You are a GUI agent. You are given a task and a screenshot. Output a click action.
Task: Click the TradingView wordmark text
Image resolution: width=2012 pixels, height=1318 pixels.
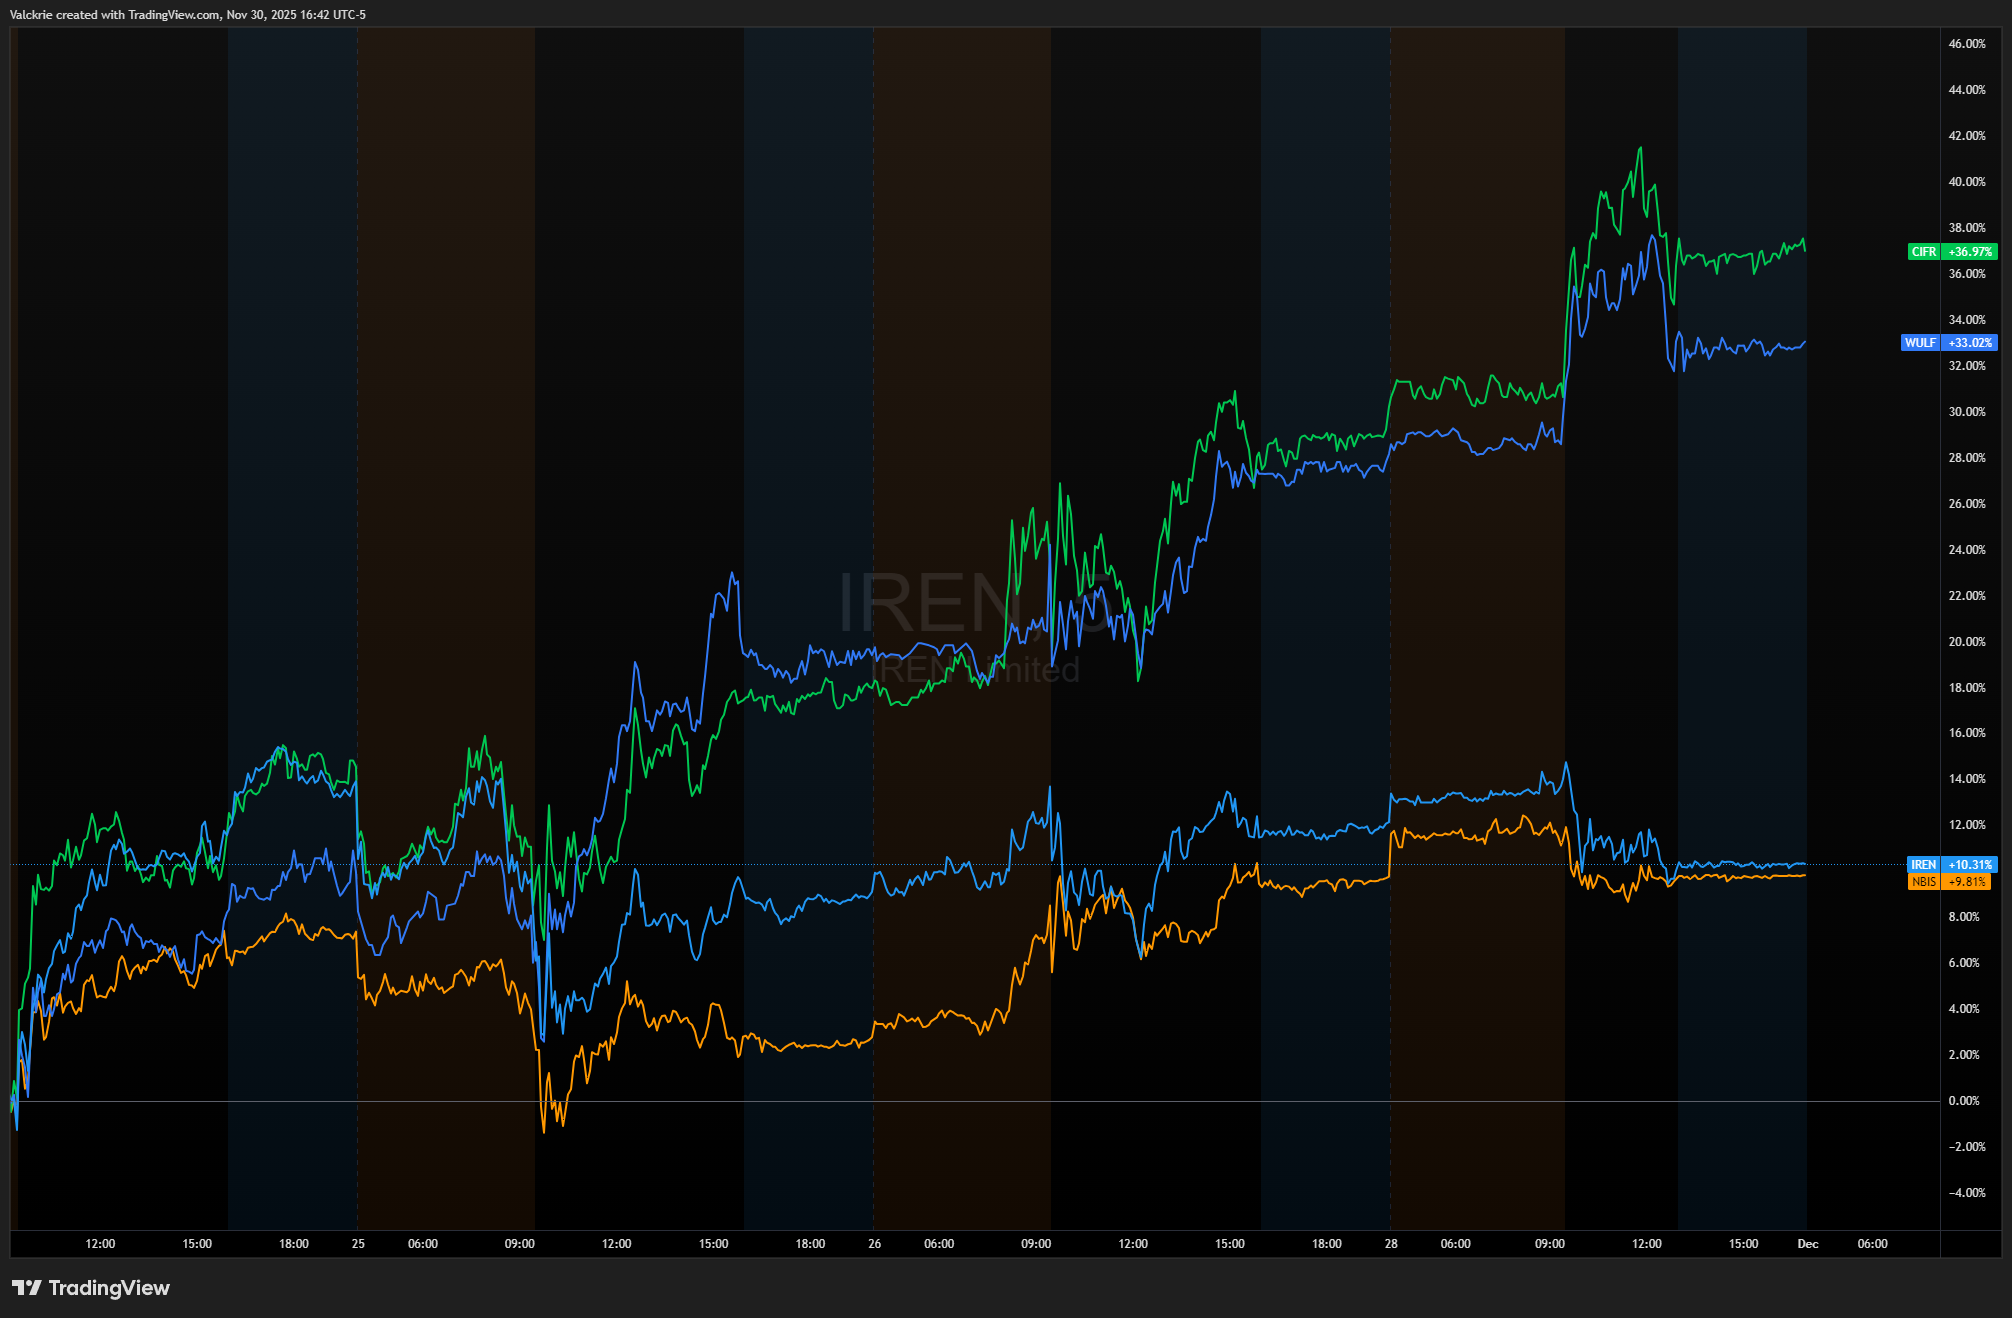pyautogui.click(x=109, y=1288)
